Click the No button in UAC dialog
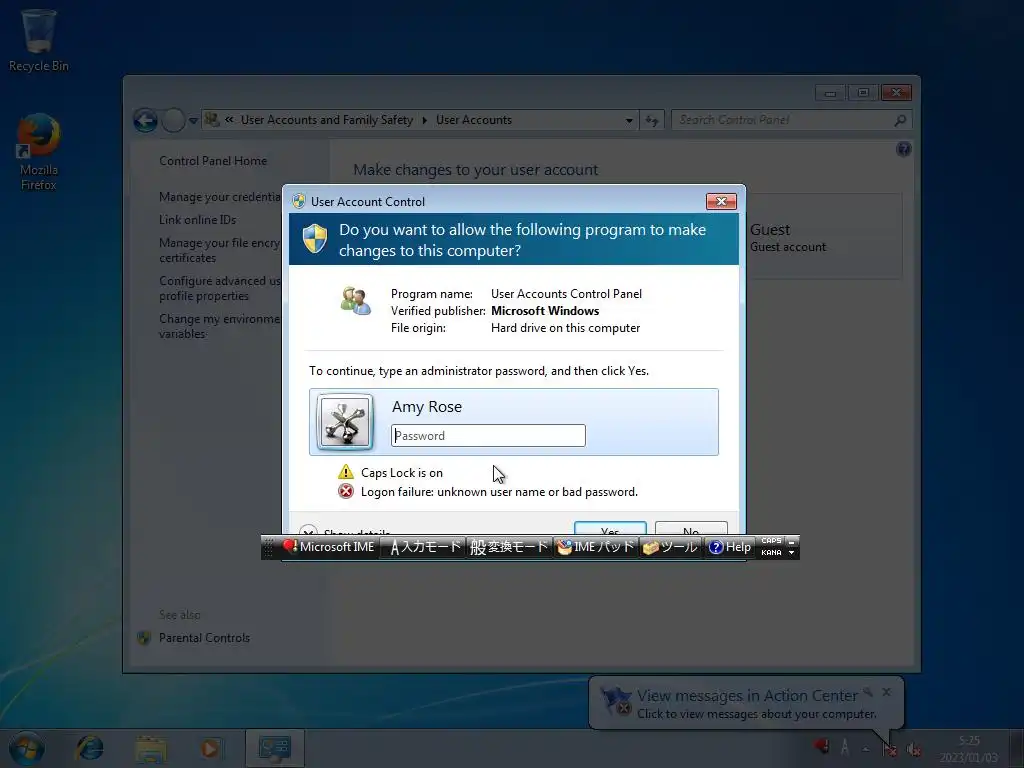Image resolution: width=1024 pixels, height=768 pixels. click(x=691, y=528)
